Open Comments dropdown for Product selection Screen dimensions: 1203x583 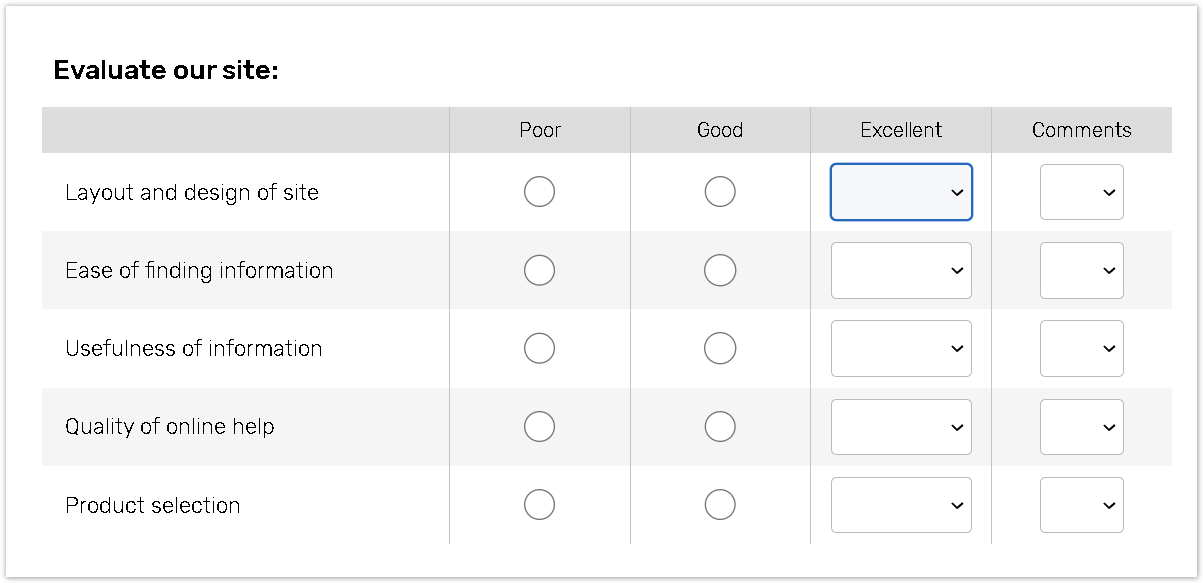click(x=1081, y=505)
